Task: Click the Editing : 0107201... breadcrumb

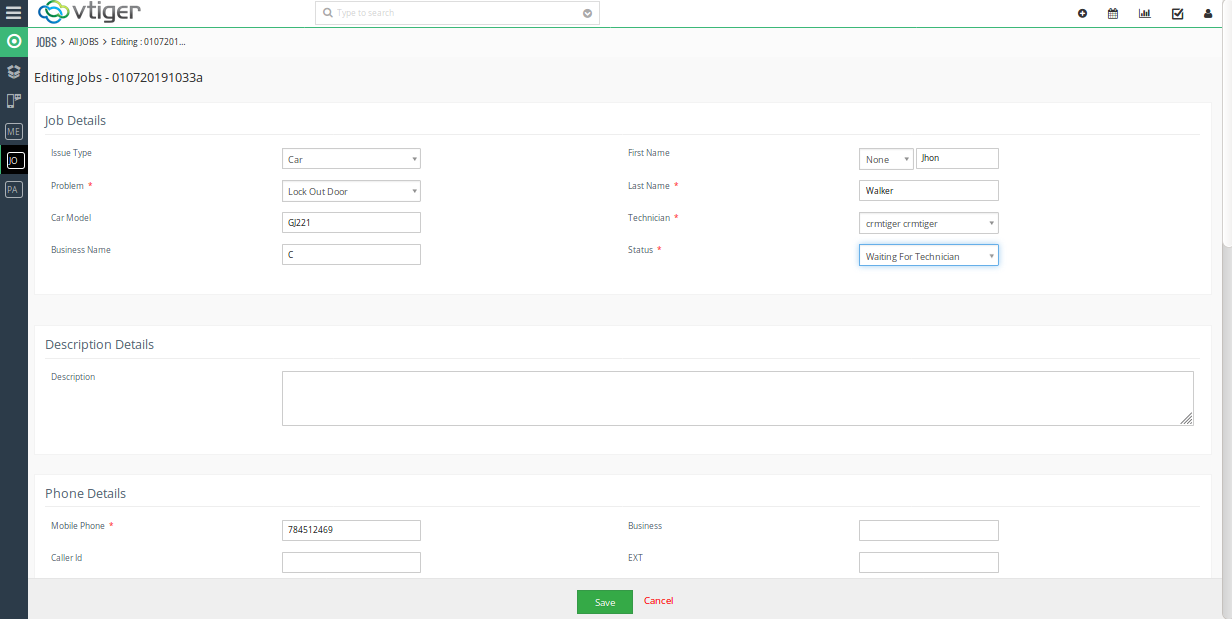Action: (x=148, y=42)
